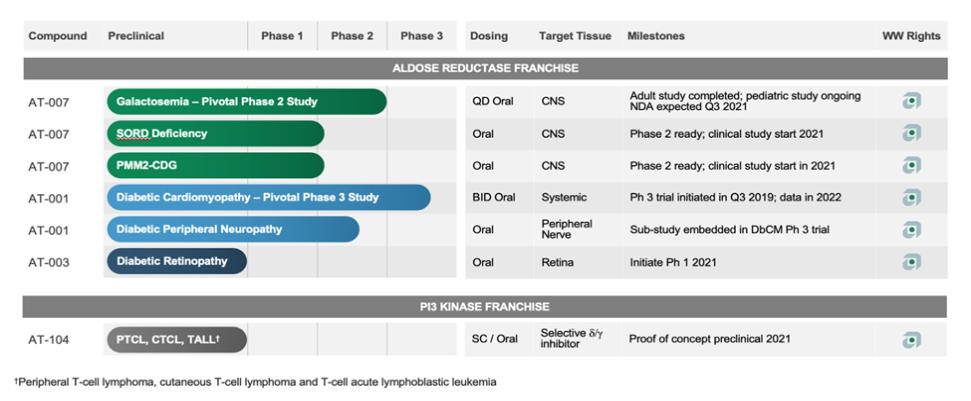Click WW Rights icon for Diabetic Retinopathy
Screen dimensions: 971x401
click(911, 262)
